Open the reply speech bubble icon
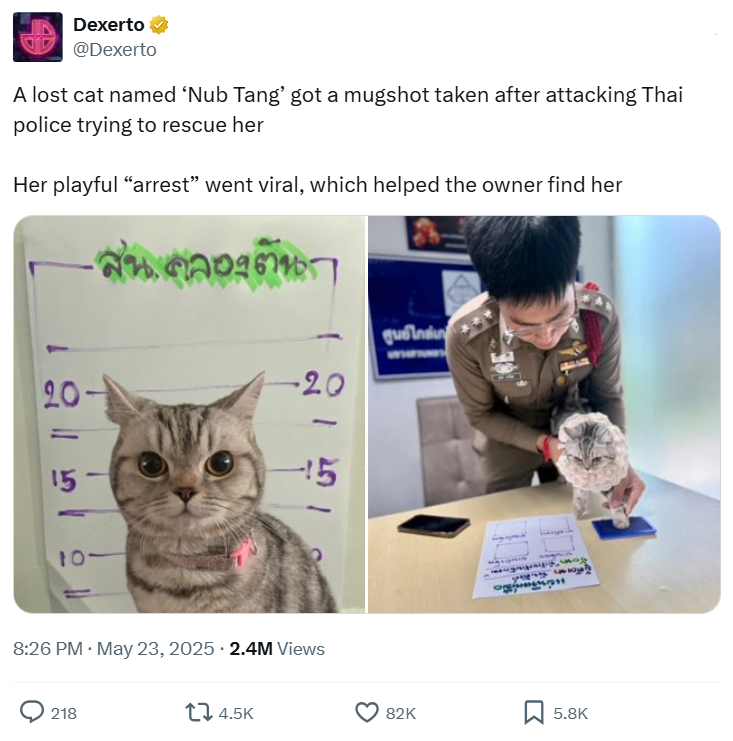 point(32,713)
